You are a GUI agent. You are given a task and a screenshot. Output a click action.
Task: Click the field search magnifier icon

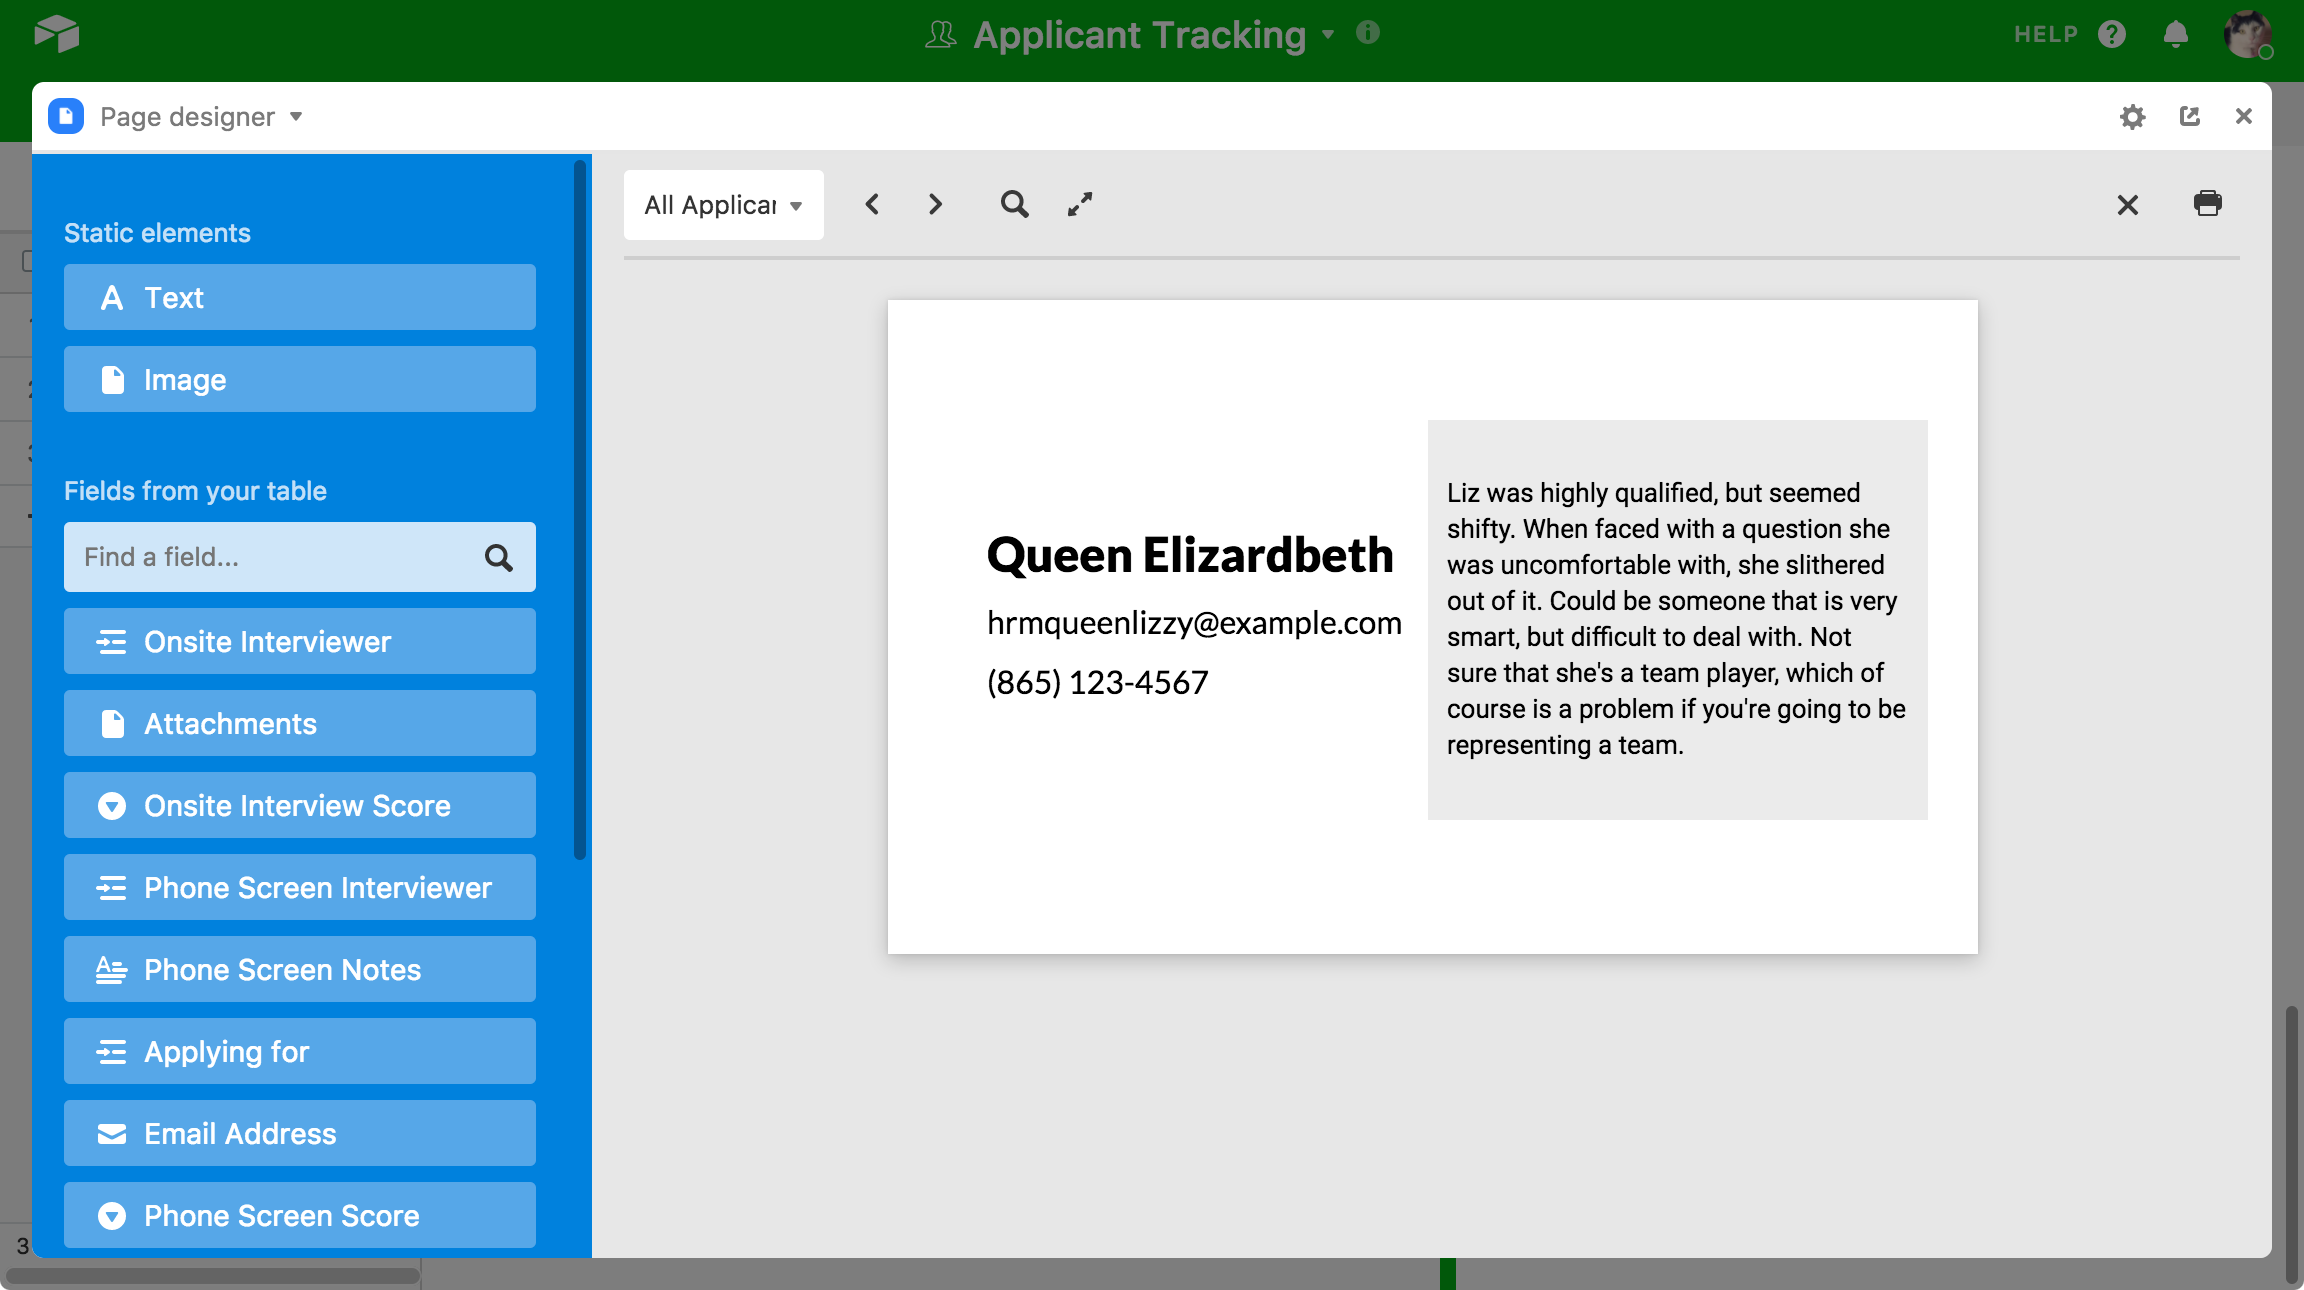coord(498,557)
